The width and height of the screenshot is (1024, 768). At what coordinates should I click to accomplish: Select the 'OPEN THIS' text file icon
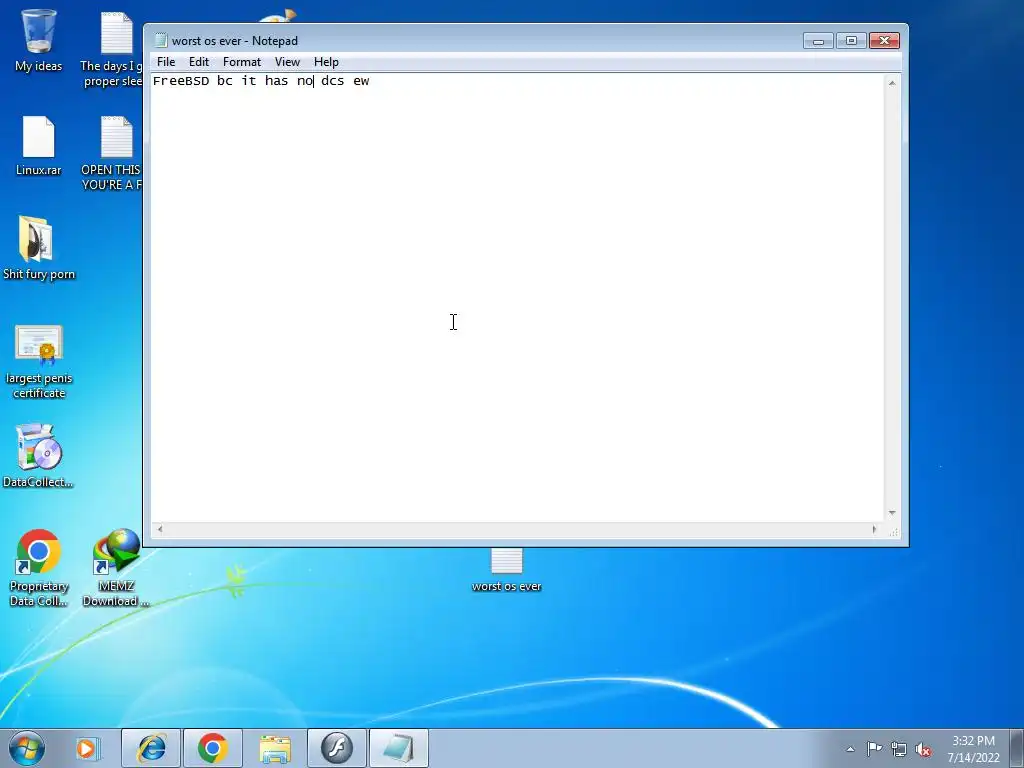(112, 153)
